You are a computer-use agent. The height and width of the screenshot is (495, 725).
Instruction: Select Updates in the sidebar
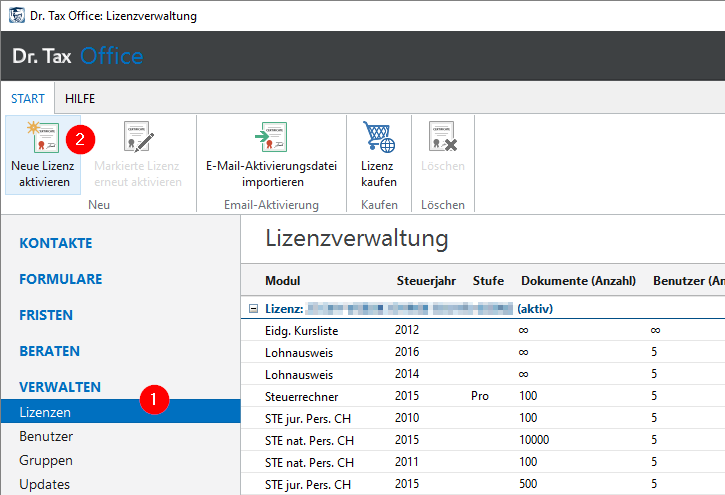tap(44, 484)
